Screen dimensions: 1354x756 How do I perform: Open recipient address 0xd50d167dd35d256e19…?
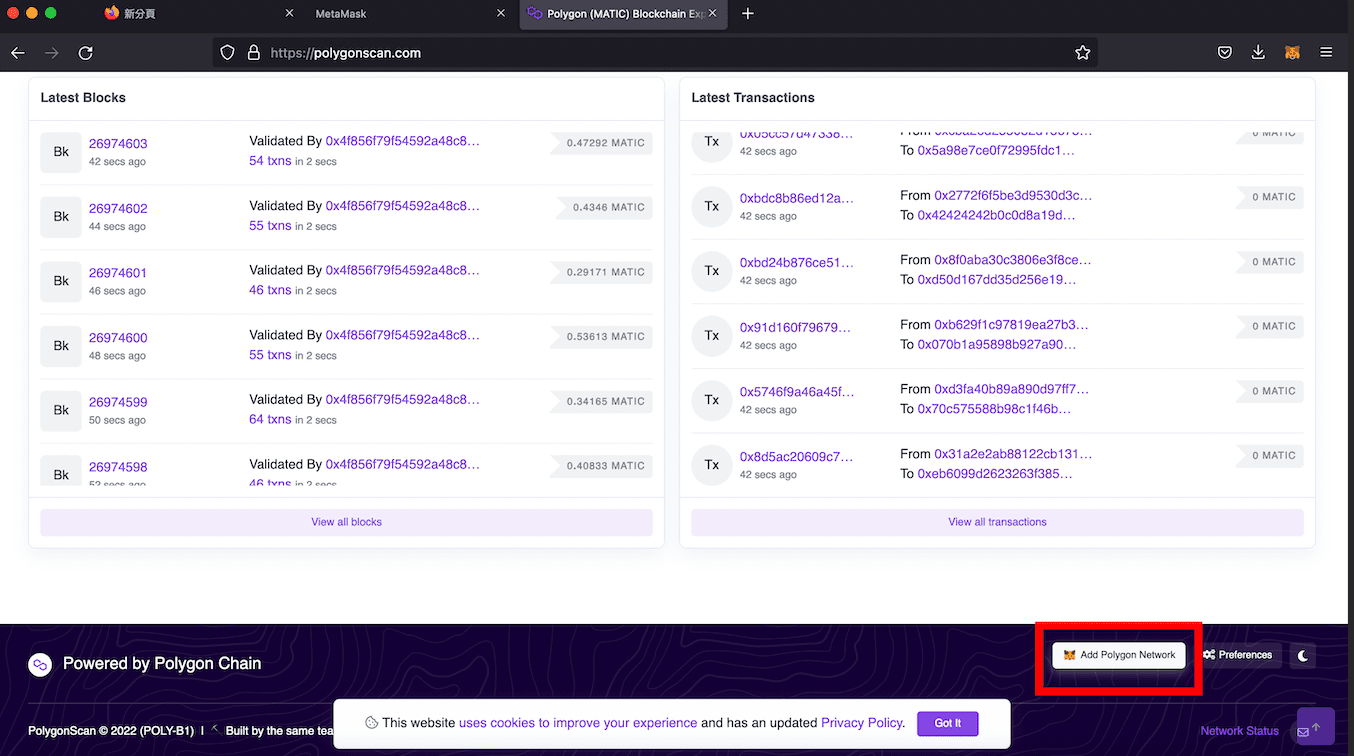coord(996,280)
